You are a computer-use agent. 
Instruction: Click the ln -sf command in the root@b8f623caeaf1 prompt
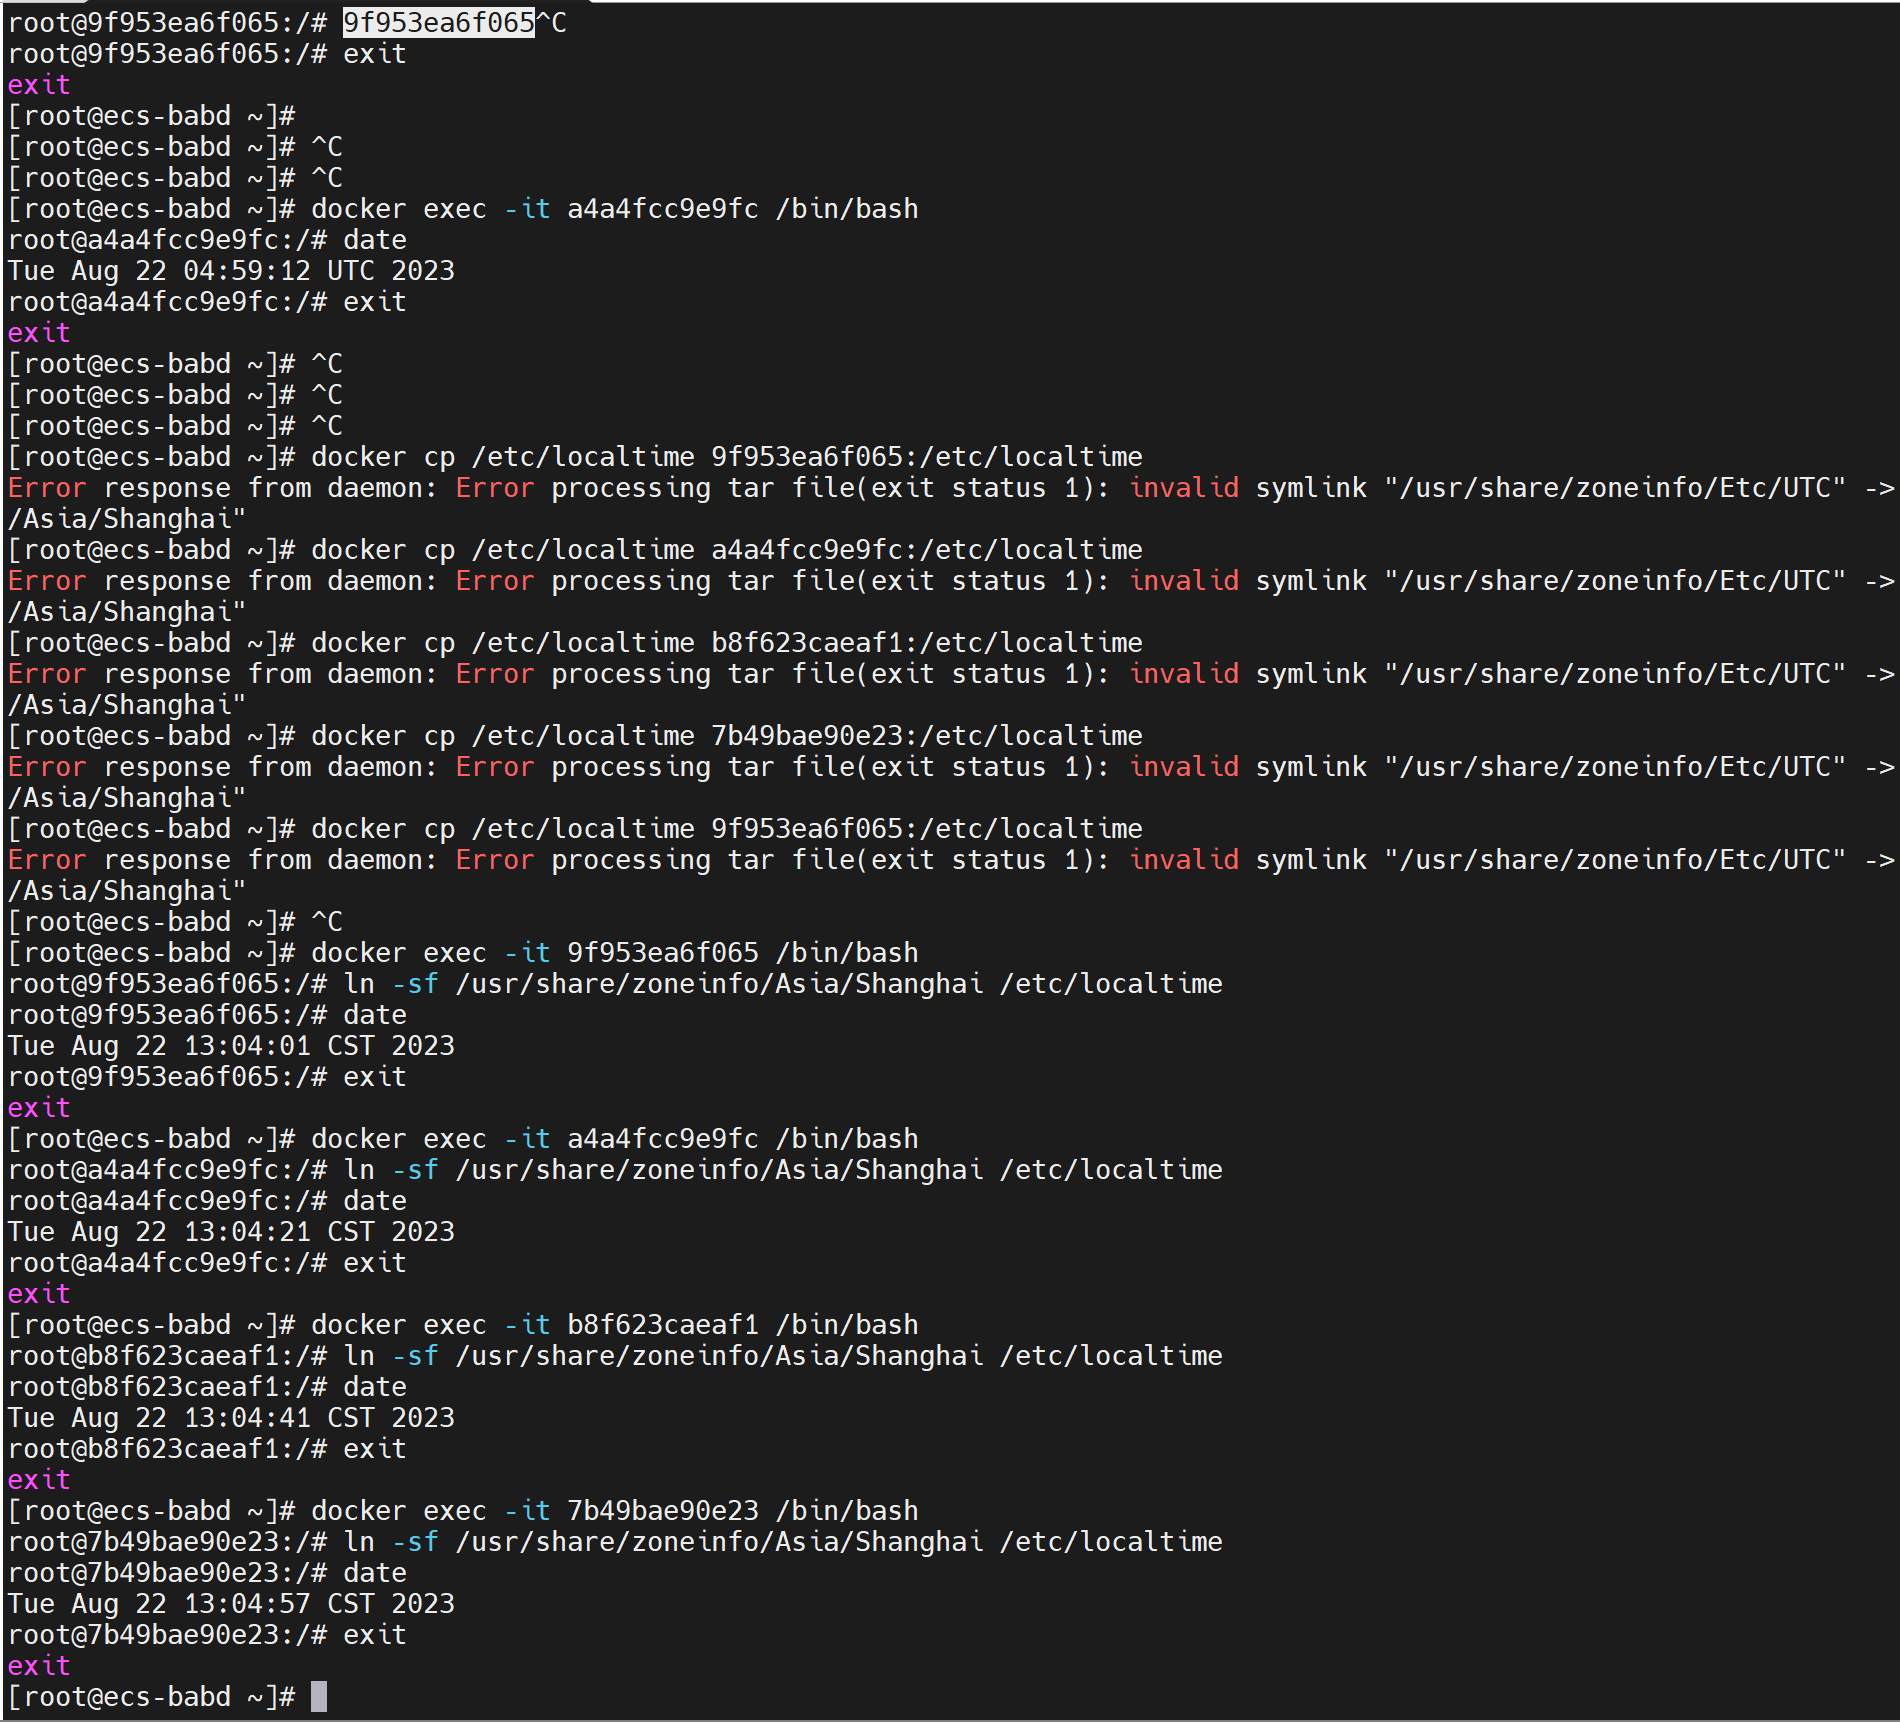tap(783, 1356)
